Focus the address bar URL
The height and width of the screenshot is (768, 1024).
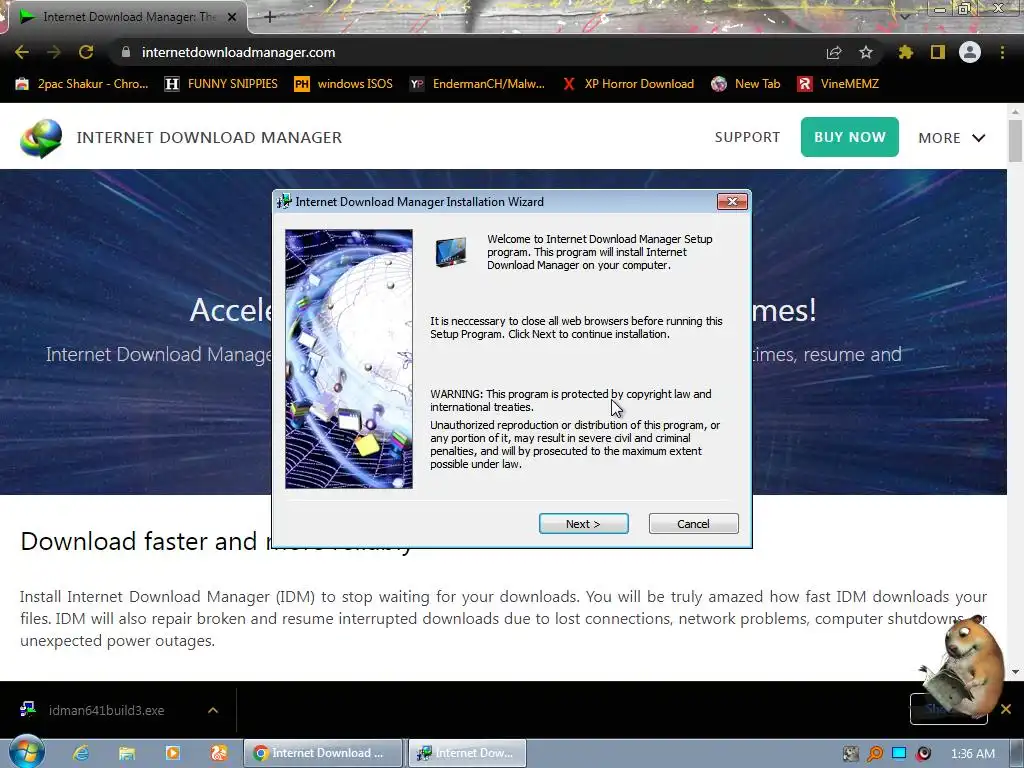click(x=238, y=52)
